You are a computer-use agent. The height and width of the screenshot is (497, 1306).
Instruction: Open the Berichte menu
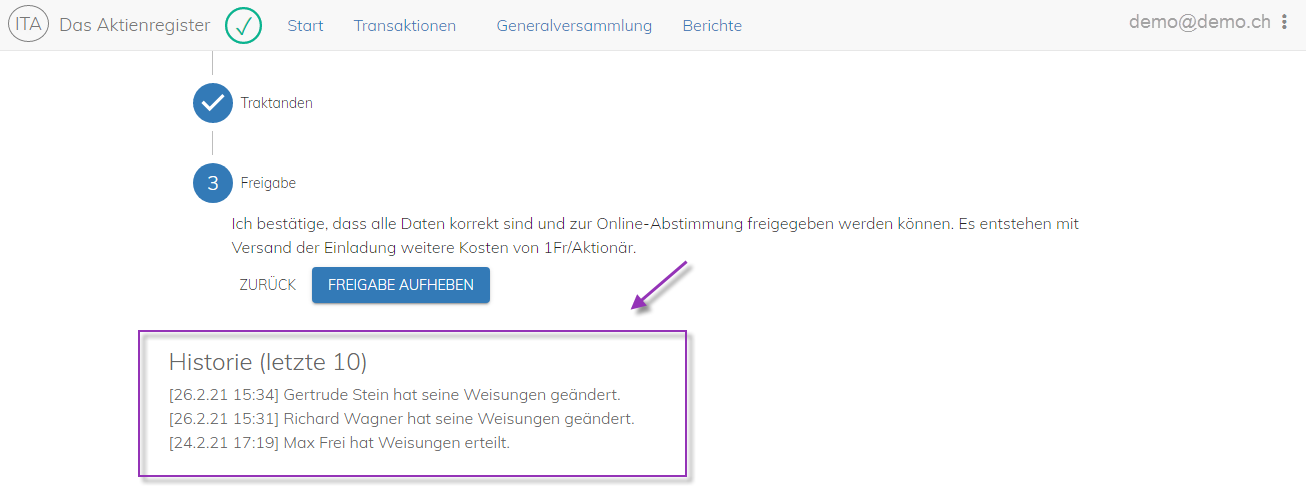pyautogui.click(x=712, y=26)
